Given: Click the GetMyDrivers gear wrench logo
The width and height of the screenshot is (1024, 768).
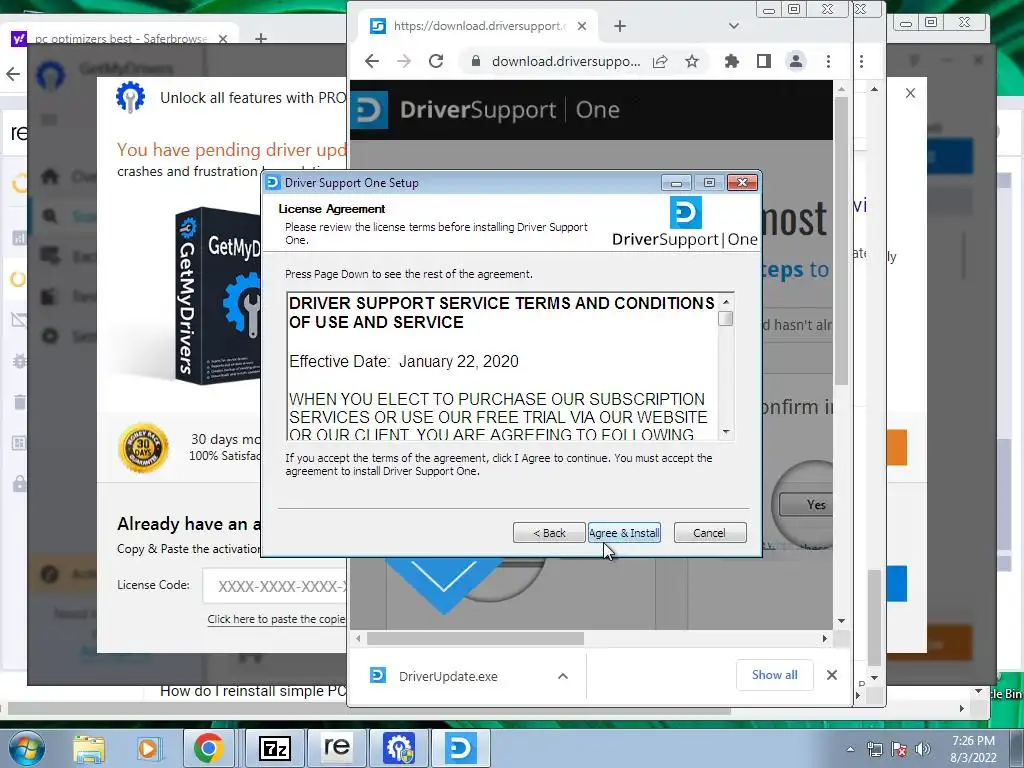Looking at the screenshot, I should click(x=131, y=98).
